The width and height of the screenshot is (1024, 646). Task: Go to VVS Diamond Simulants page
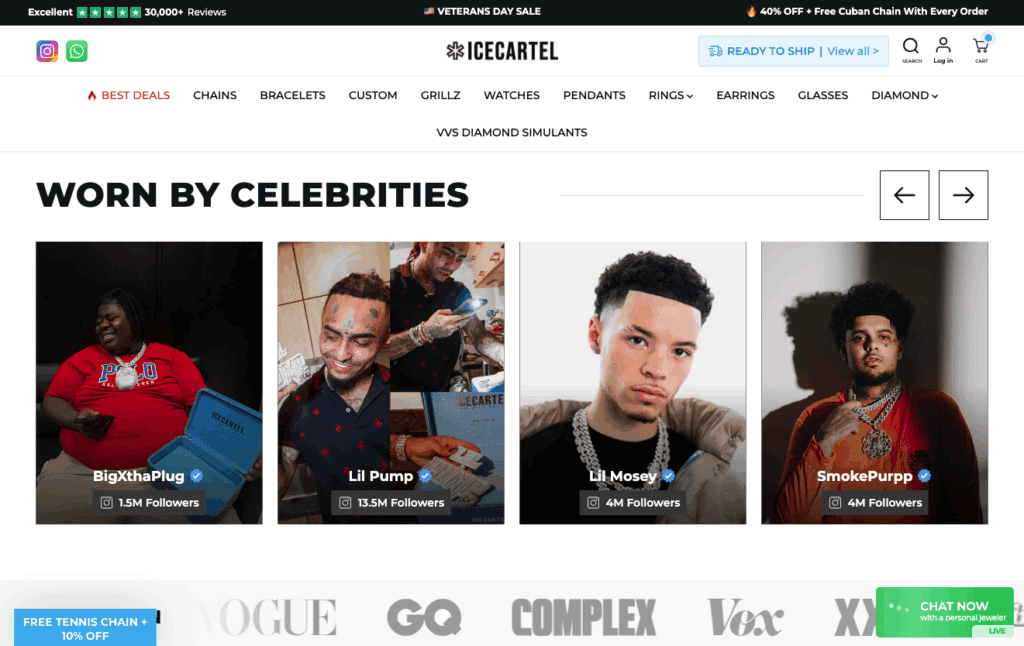tap(511, 133)
